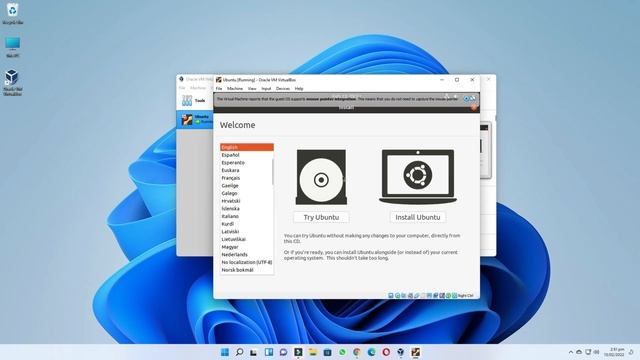The image size is (640, 360).
Task: Select Hrvatski in the language list
Action: [x=247, y=201]
